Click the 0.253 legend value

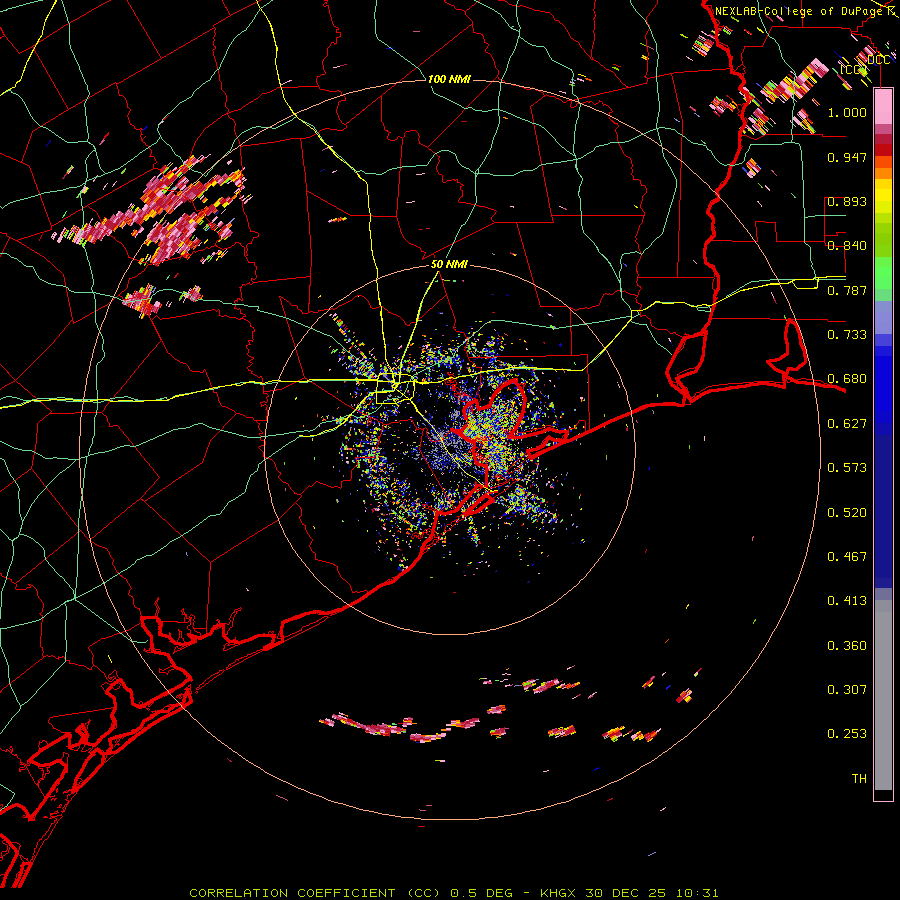[847, 734]
